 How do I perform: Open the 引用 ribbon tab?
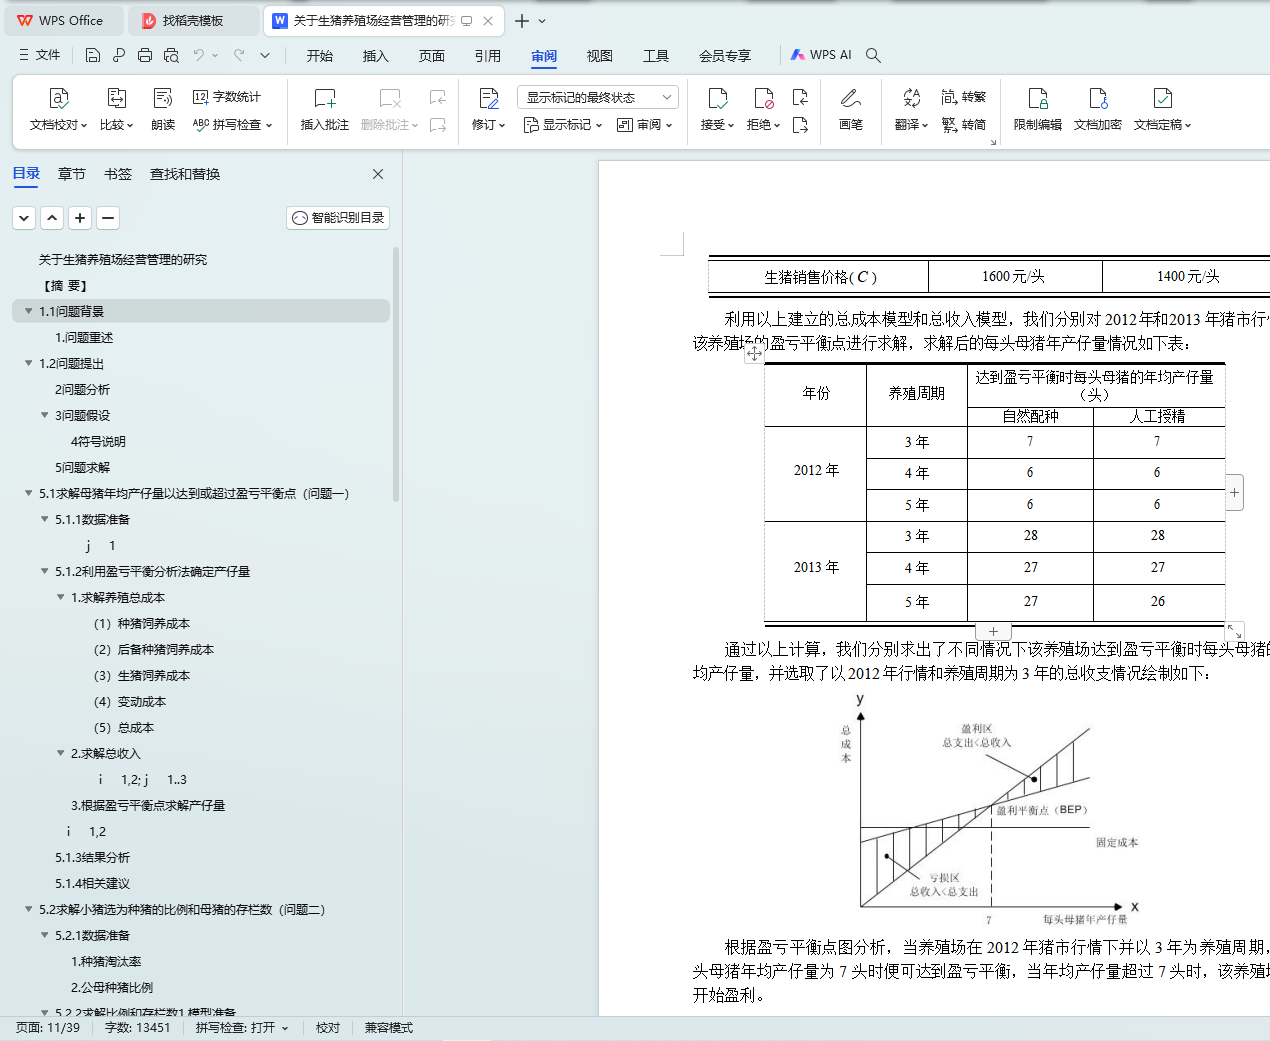(x=488, y=56)
